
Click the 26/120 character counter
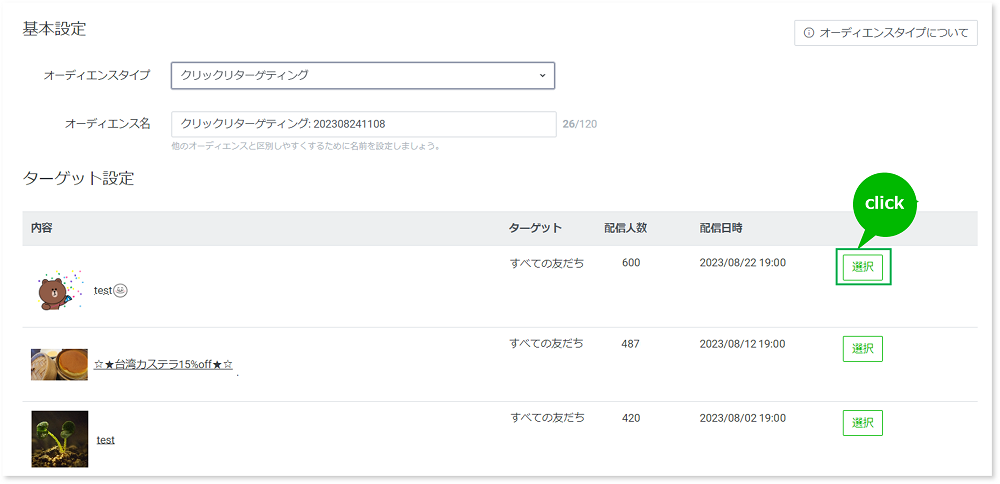click(580, 124)
